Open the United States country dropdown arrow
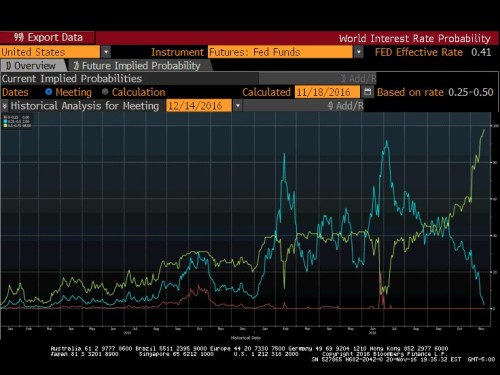 pos(106,52)
